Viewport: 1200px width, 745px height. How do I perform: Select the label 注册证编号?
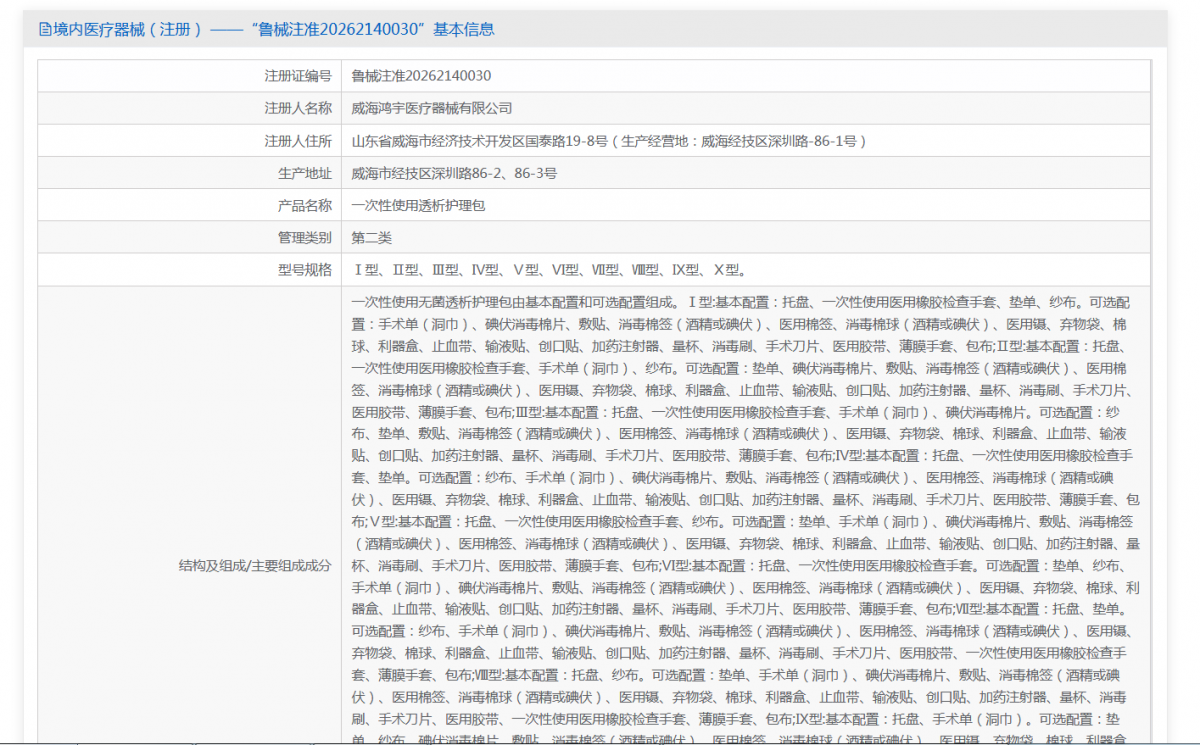(x=298, y=76)
